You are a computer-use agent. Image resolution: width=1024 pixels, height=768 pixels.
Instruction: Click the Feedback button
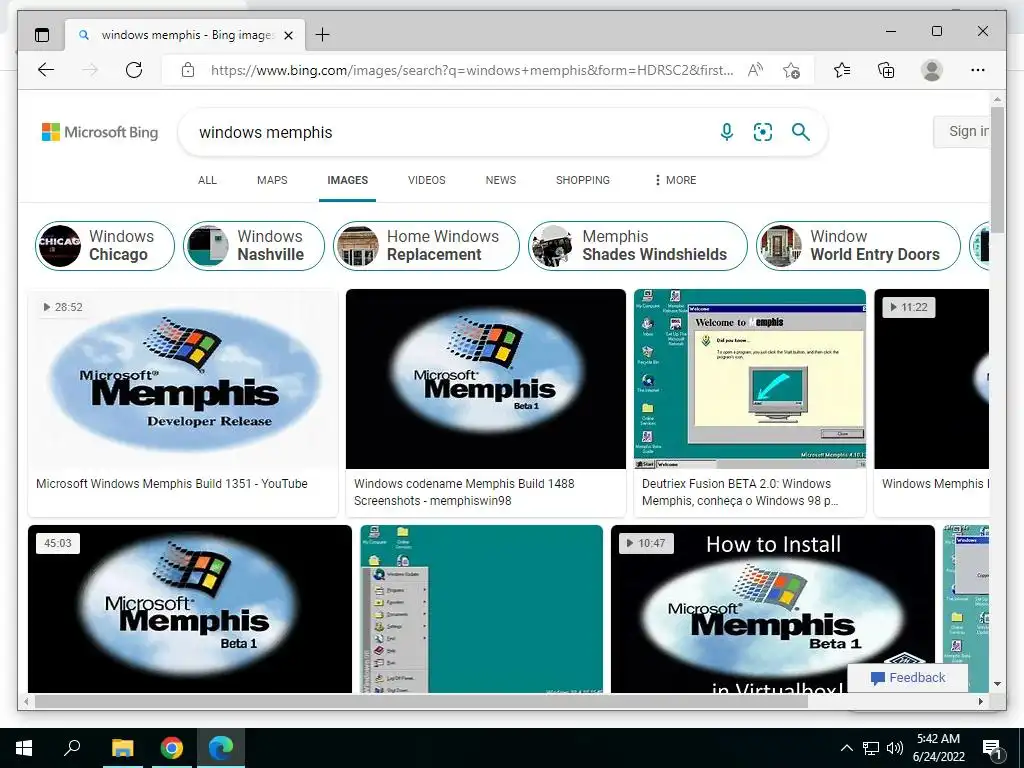(x=908, y=677)
